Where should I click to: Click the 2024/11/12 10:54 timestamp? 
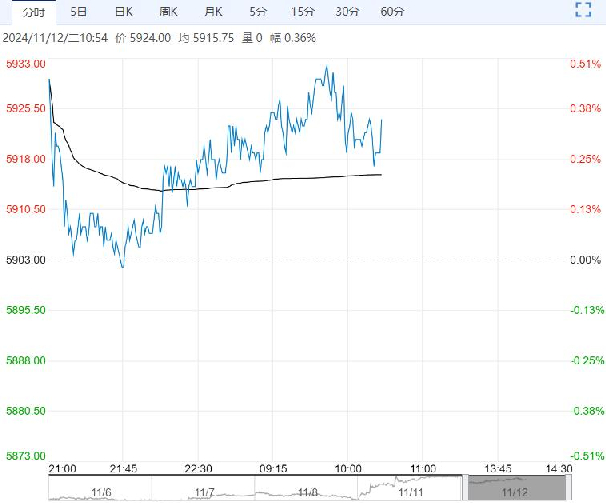pos(55,38)
